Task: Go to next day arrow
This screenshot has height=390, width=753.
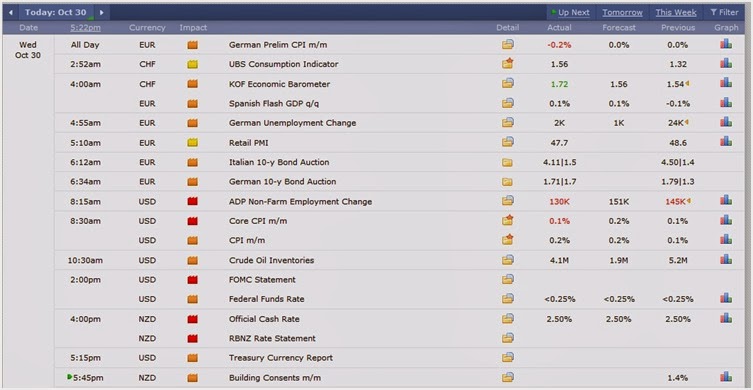Action: point(101,12)
